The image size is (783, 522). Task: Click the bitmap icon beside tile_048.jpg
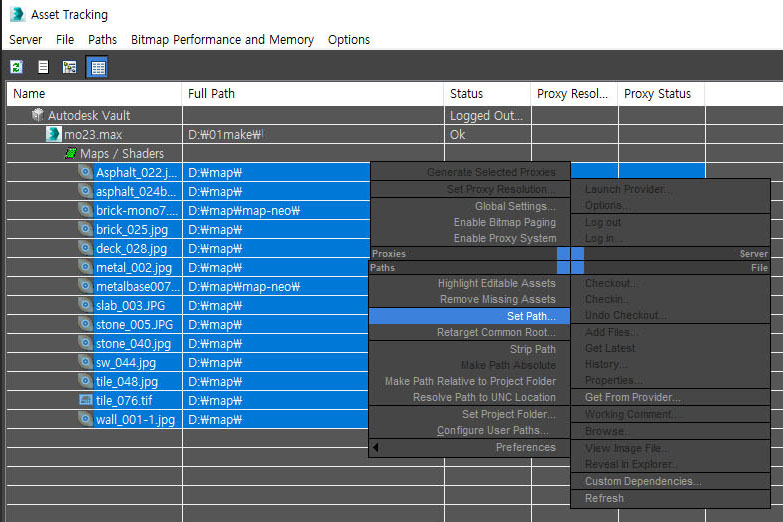86,381
